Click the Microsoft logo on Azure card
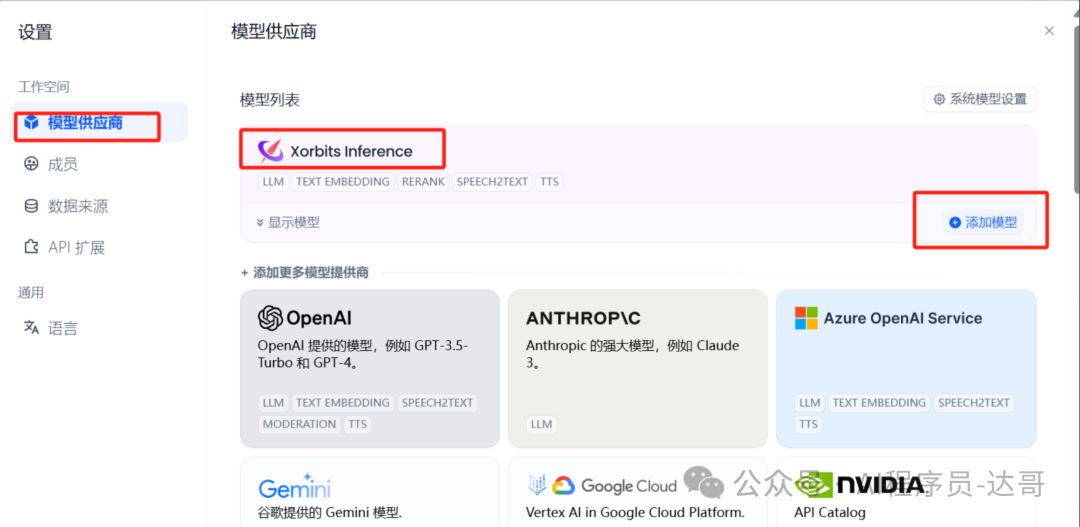 pos(806,318)
